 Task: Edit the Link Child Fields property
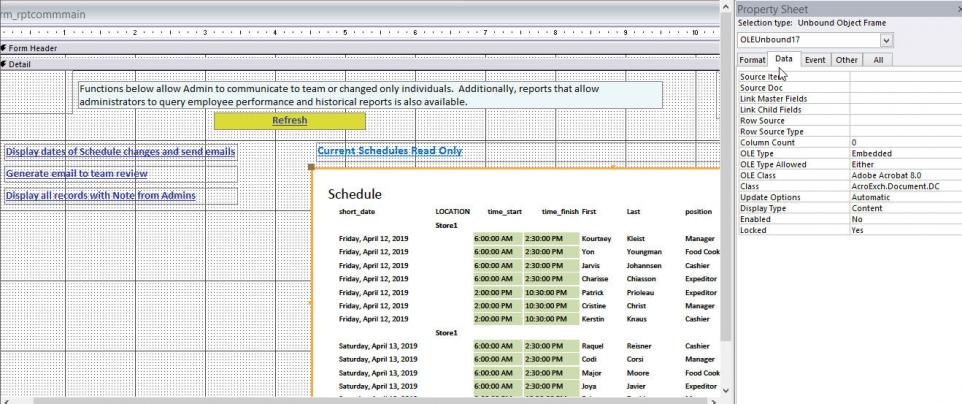(x=906, y=110)
